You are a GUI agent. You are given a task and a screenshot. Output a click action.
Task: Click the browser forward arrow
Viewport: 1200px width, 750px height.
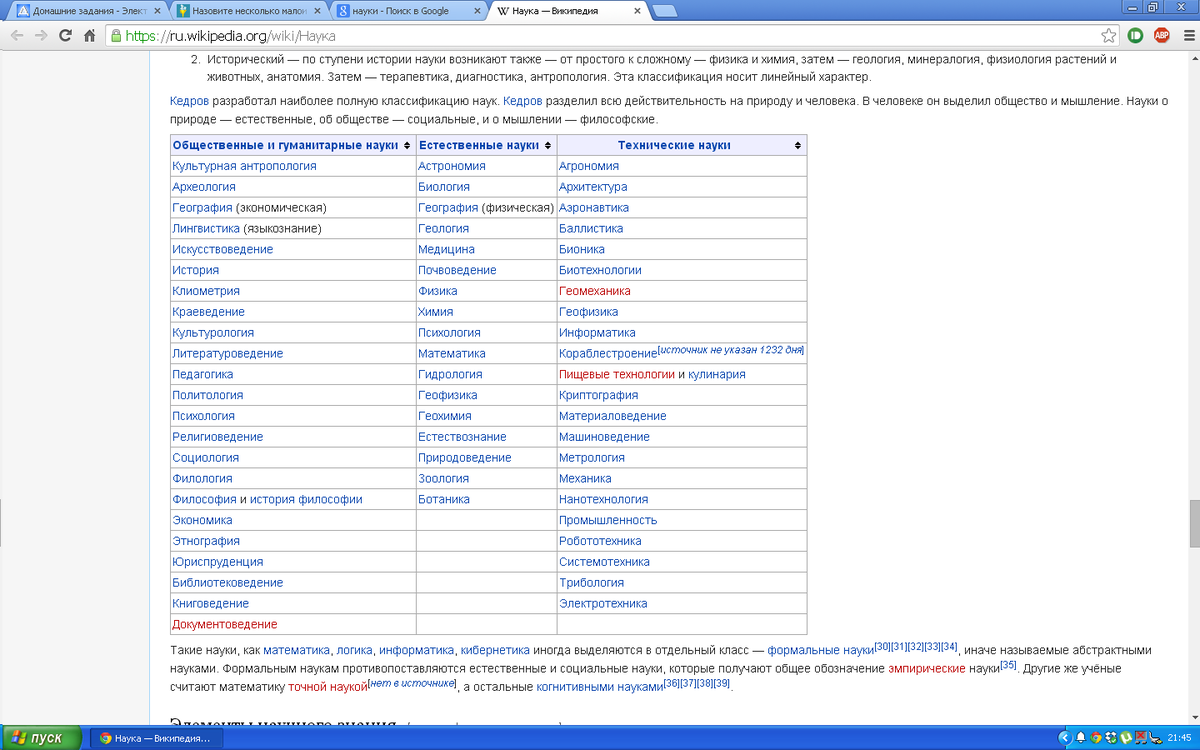pos(41,35)
